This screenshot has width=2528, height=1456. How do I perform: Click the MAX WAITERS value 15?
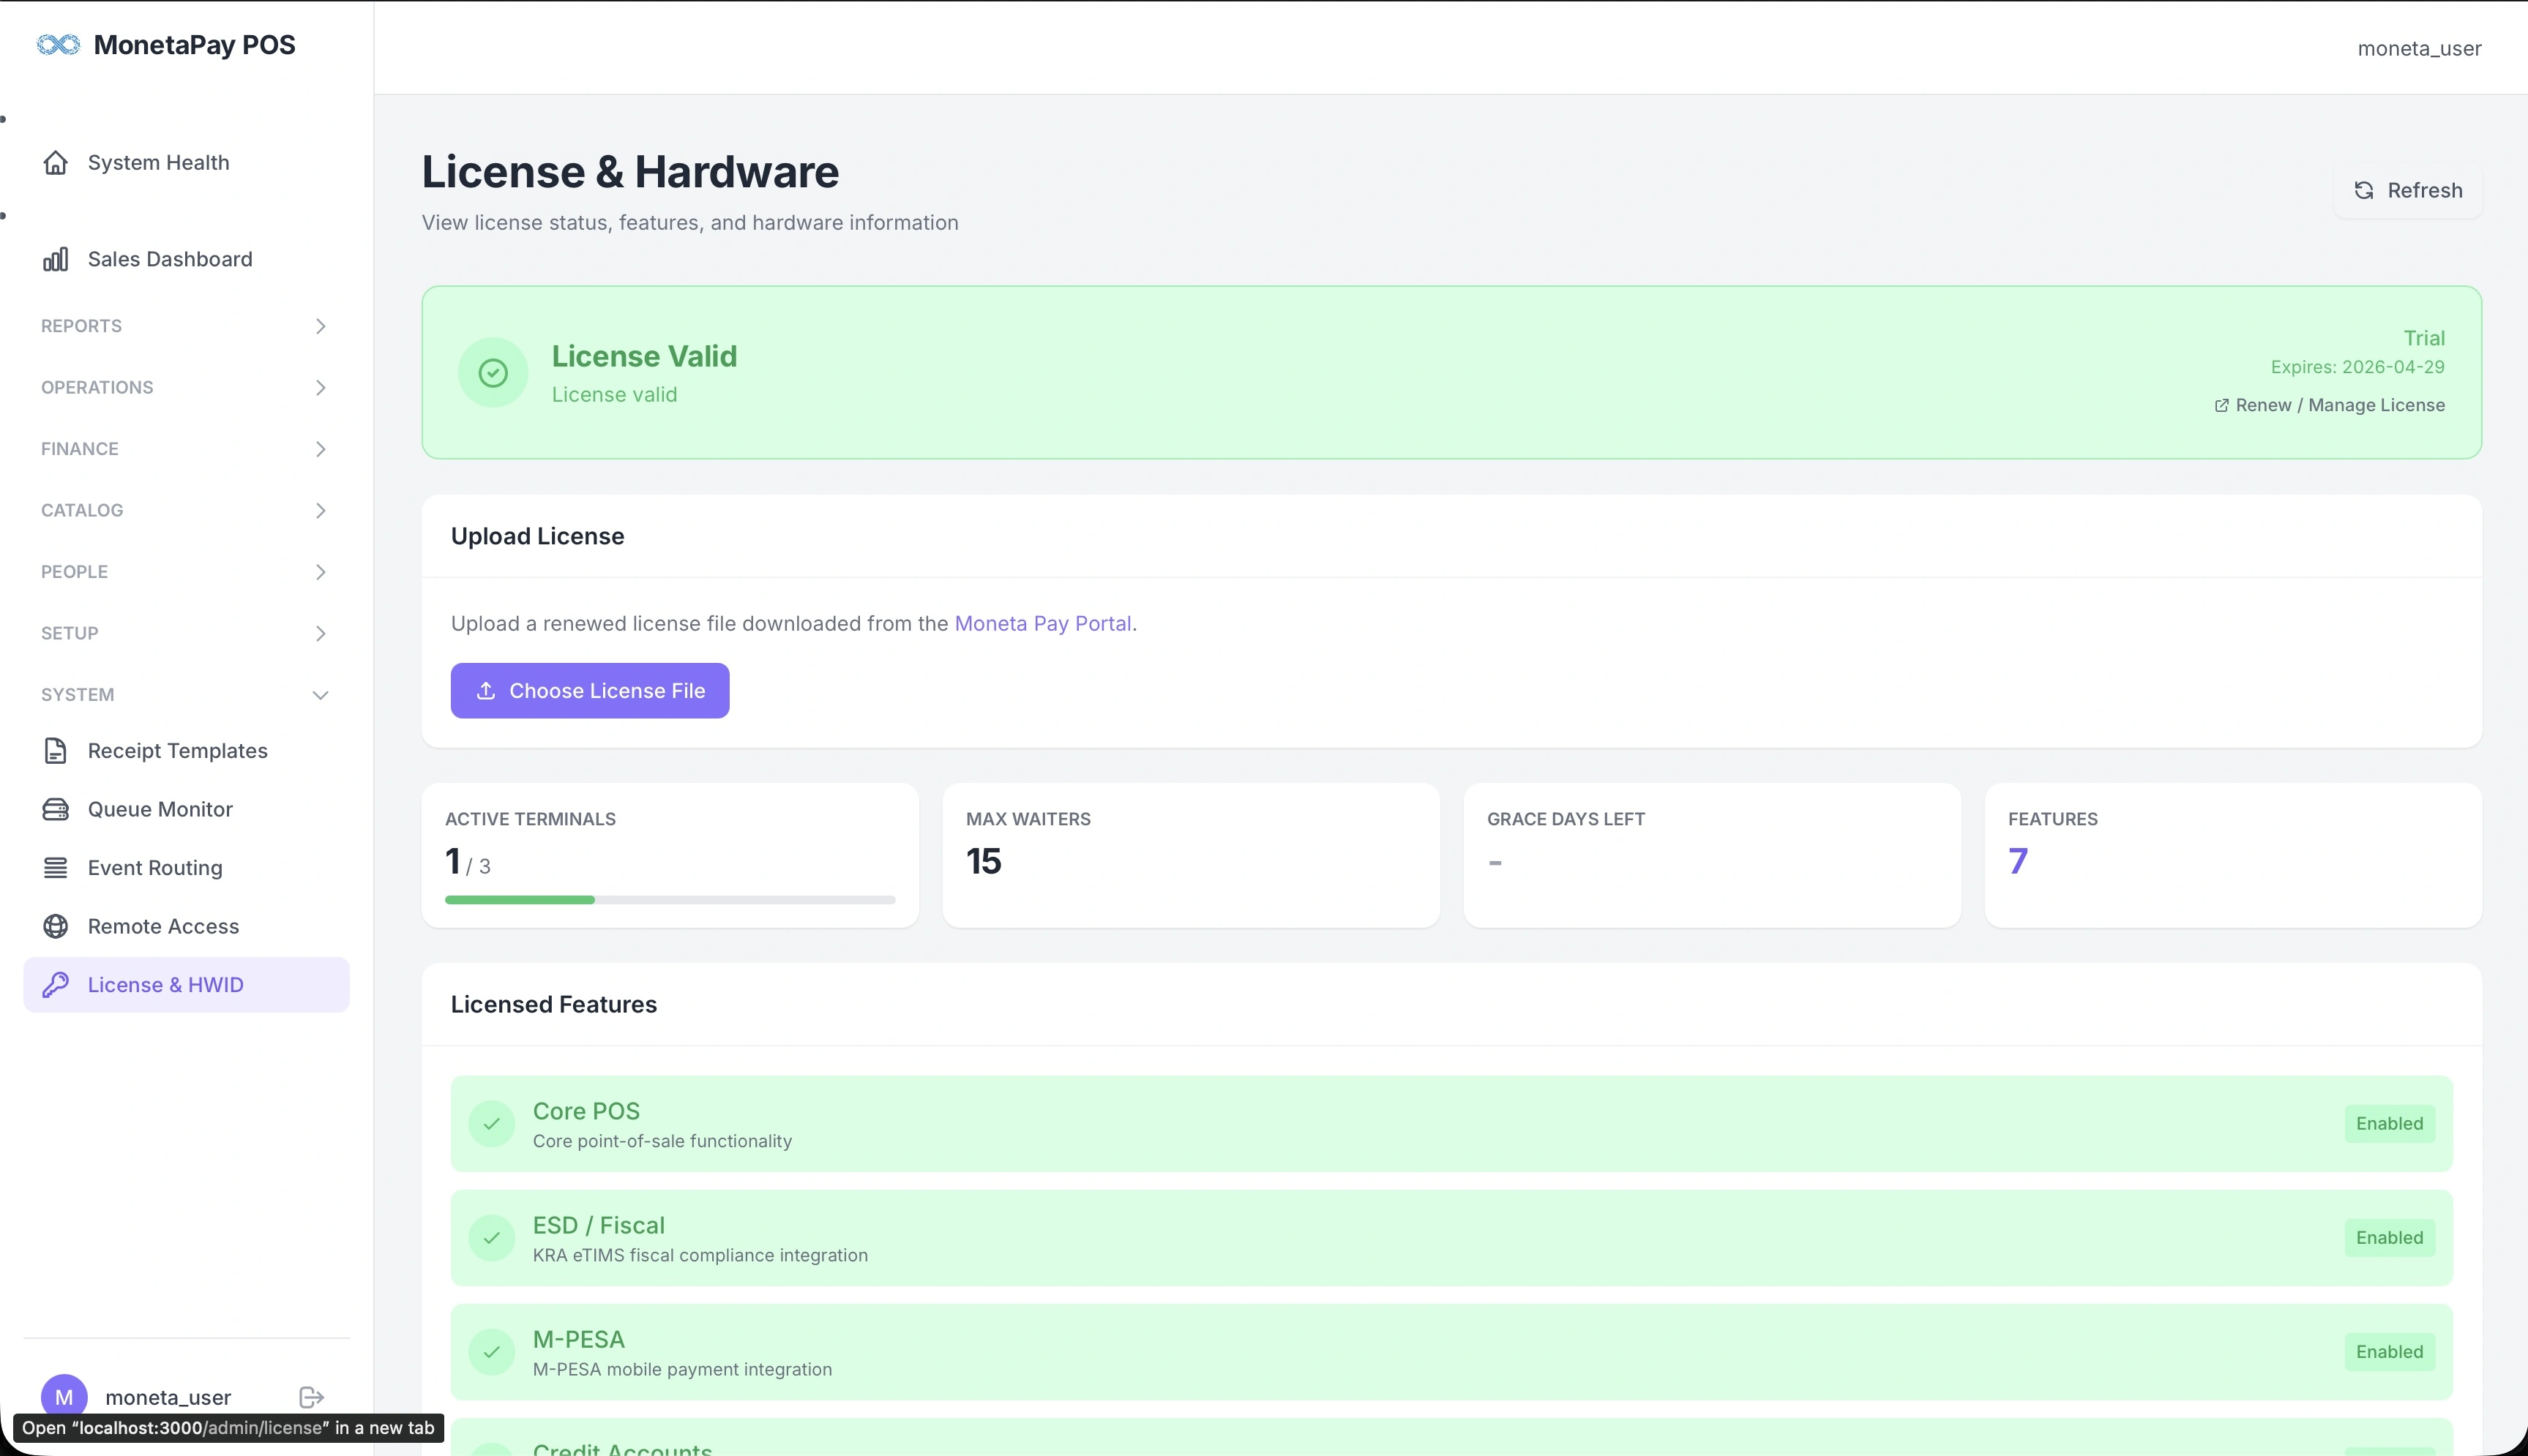point(984,862)
